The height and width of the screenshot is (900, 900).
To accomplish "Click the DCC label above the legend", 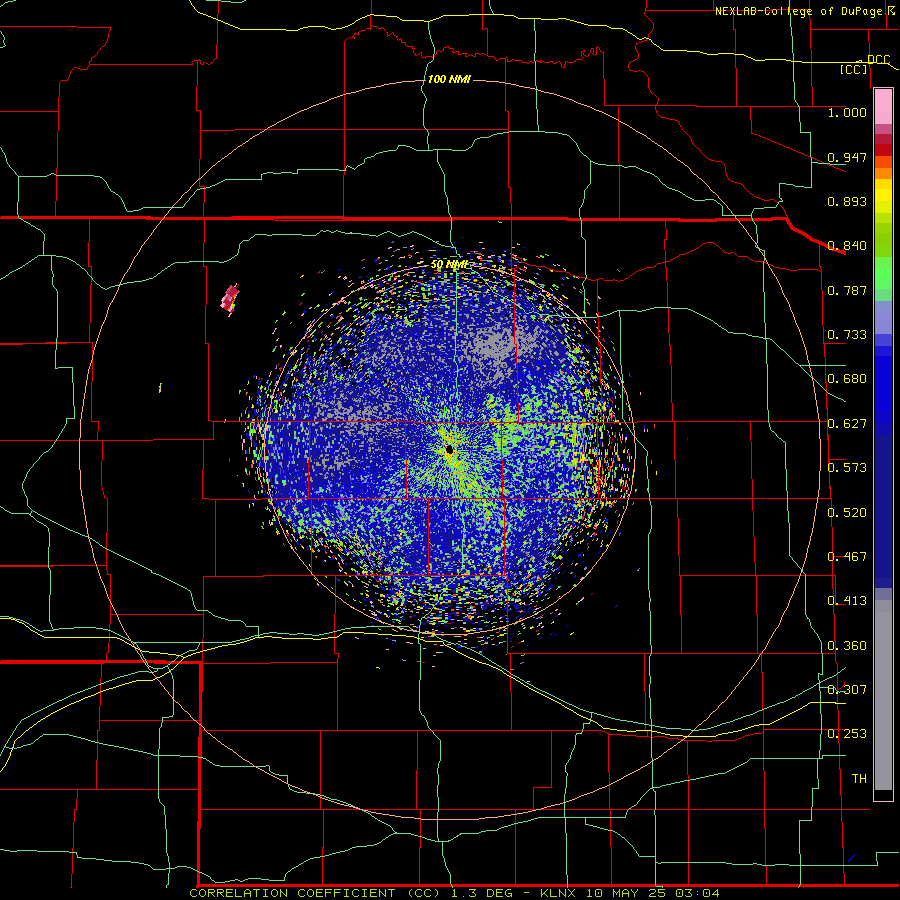I will point(878,60).
